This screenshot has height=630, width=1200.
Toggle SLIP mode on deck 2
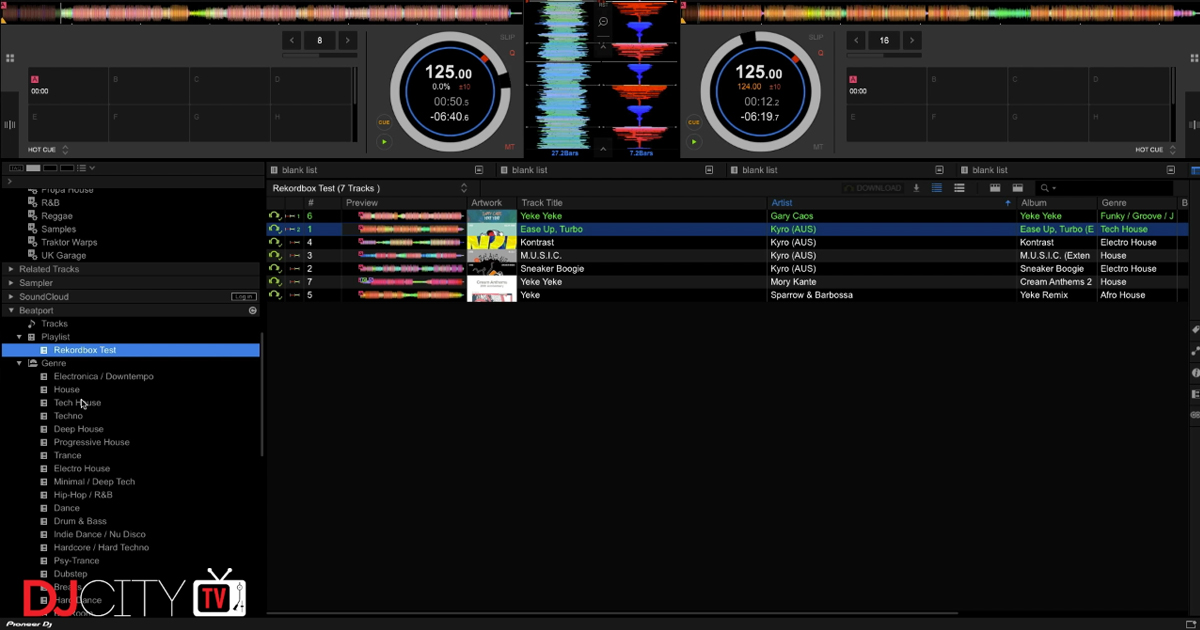817,37
